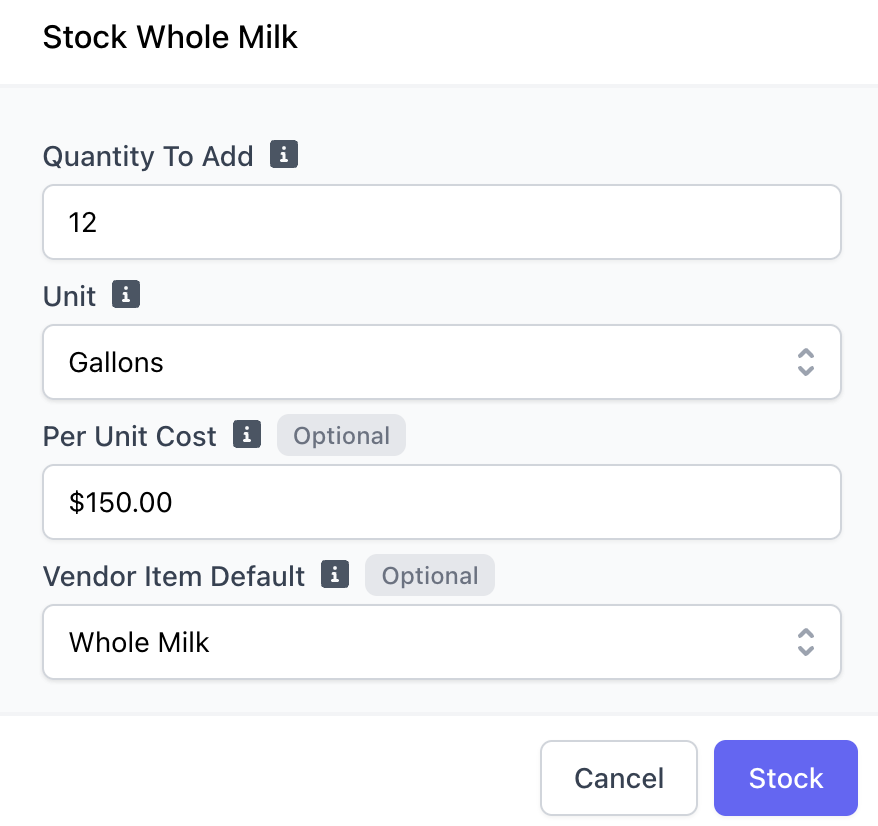Viewport: 878px width, 826px height.
Task: Click the Cancel button
Action: tap(619, 778)
